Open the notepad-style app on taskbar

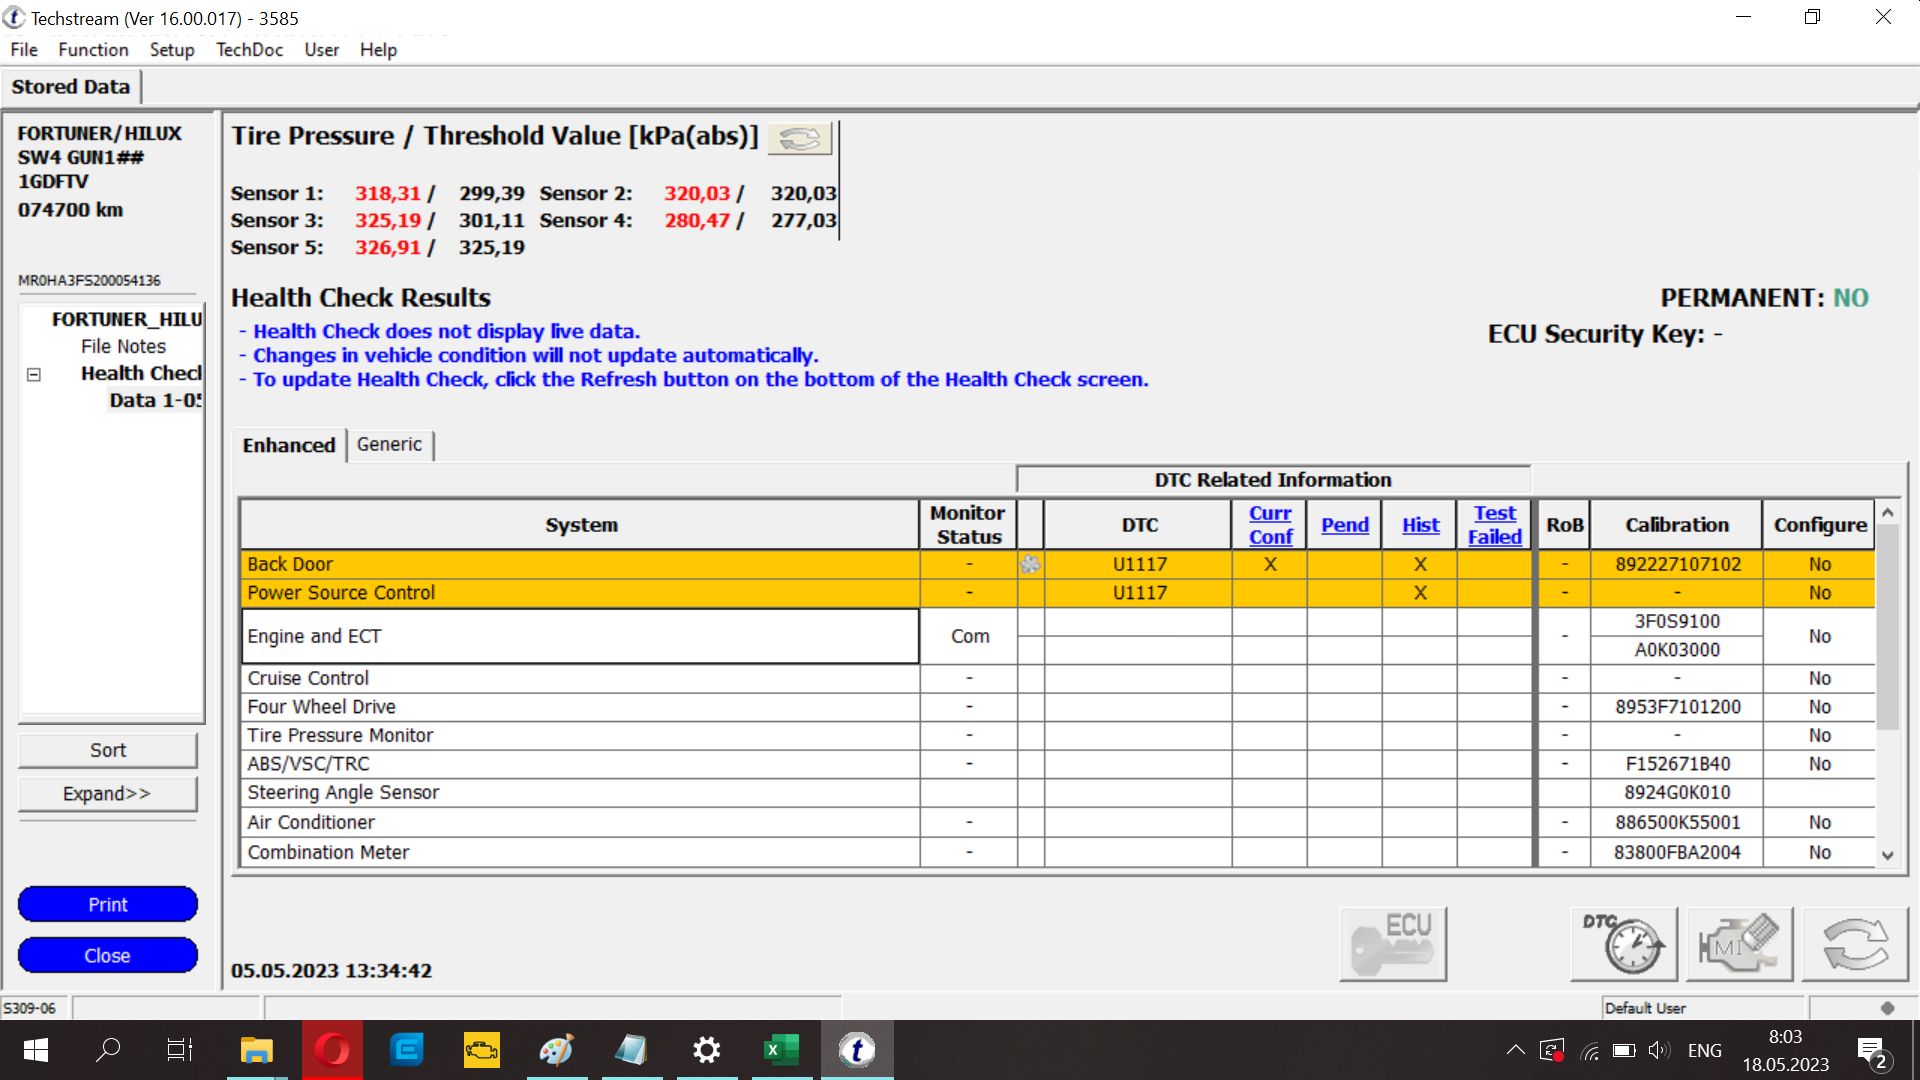[x=632, y=1050]
